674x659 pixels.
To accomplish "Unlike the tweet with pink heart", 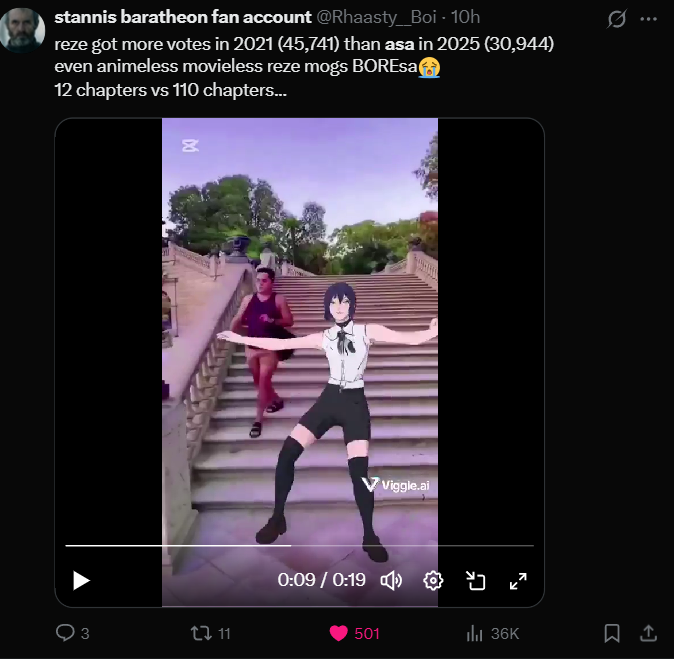I will click(x=338, y=633).
